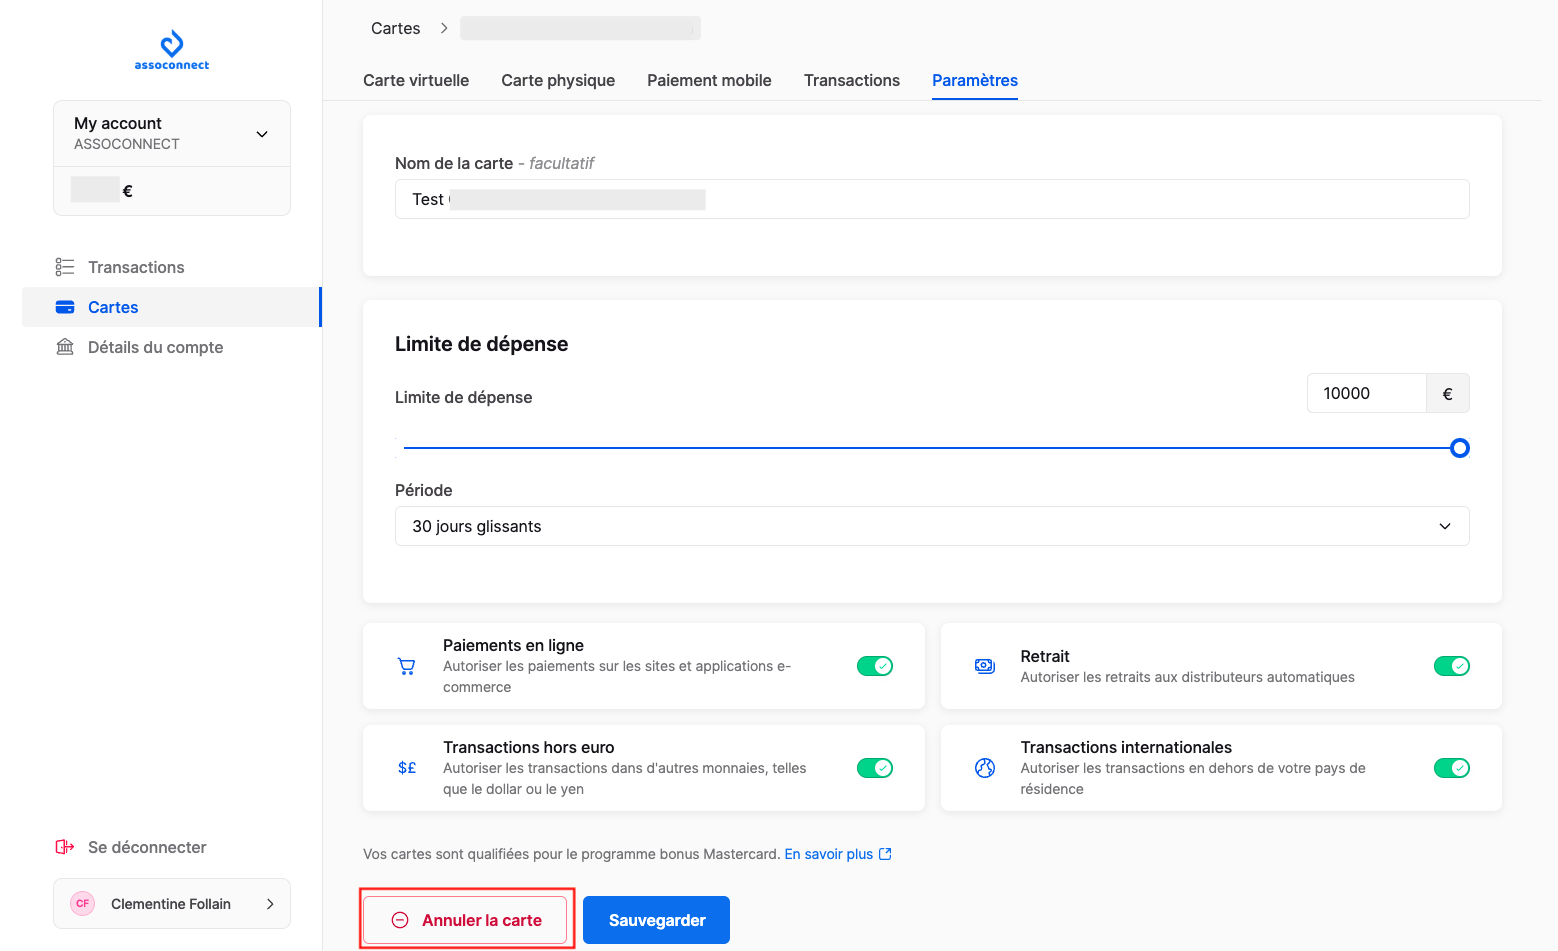Click the Sauvegarder button

(x=656, y=920)
